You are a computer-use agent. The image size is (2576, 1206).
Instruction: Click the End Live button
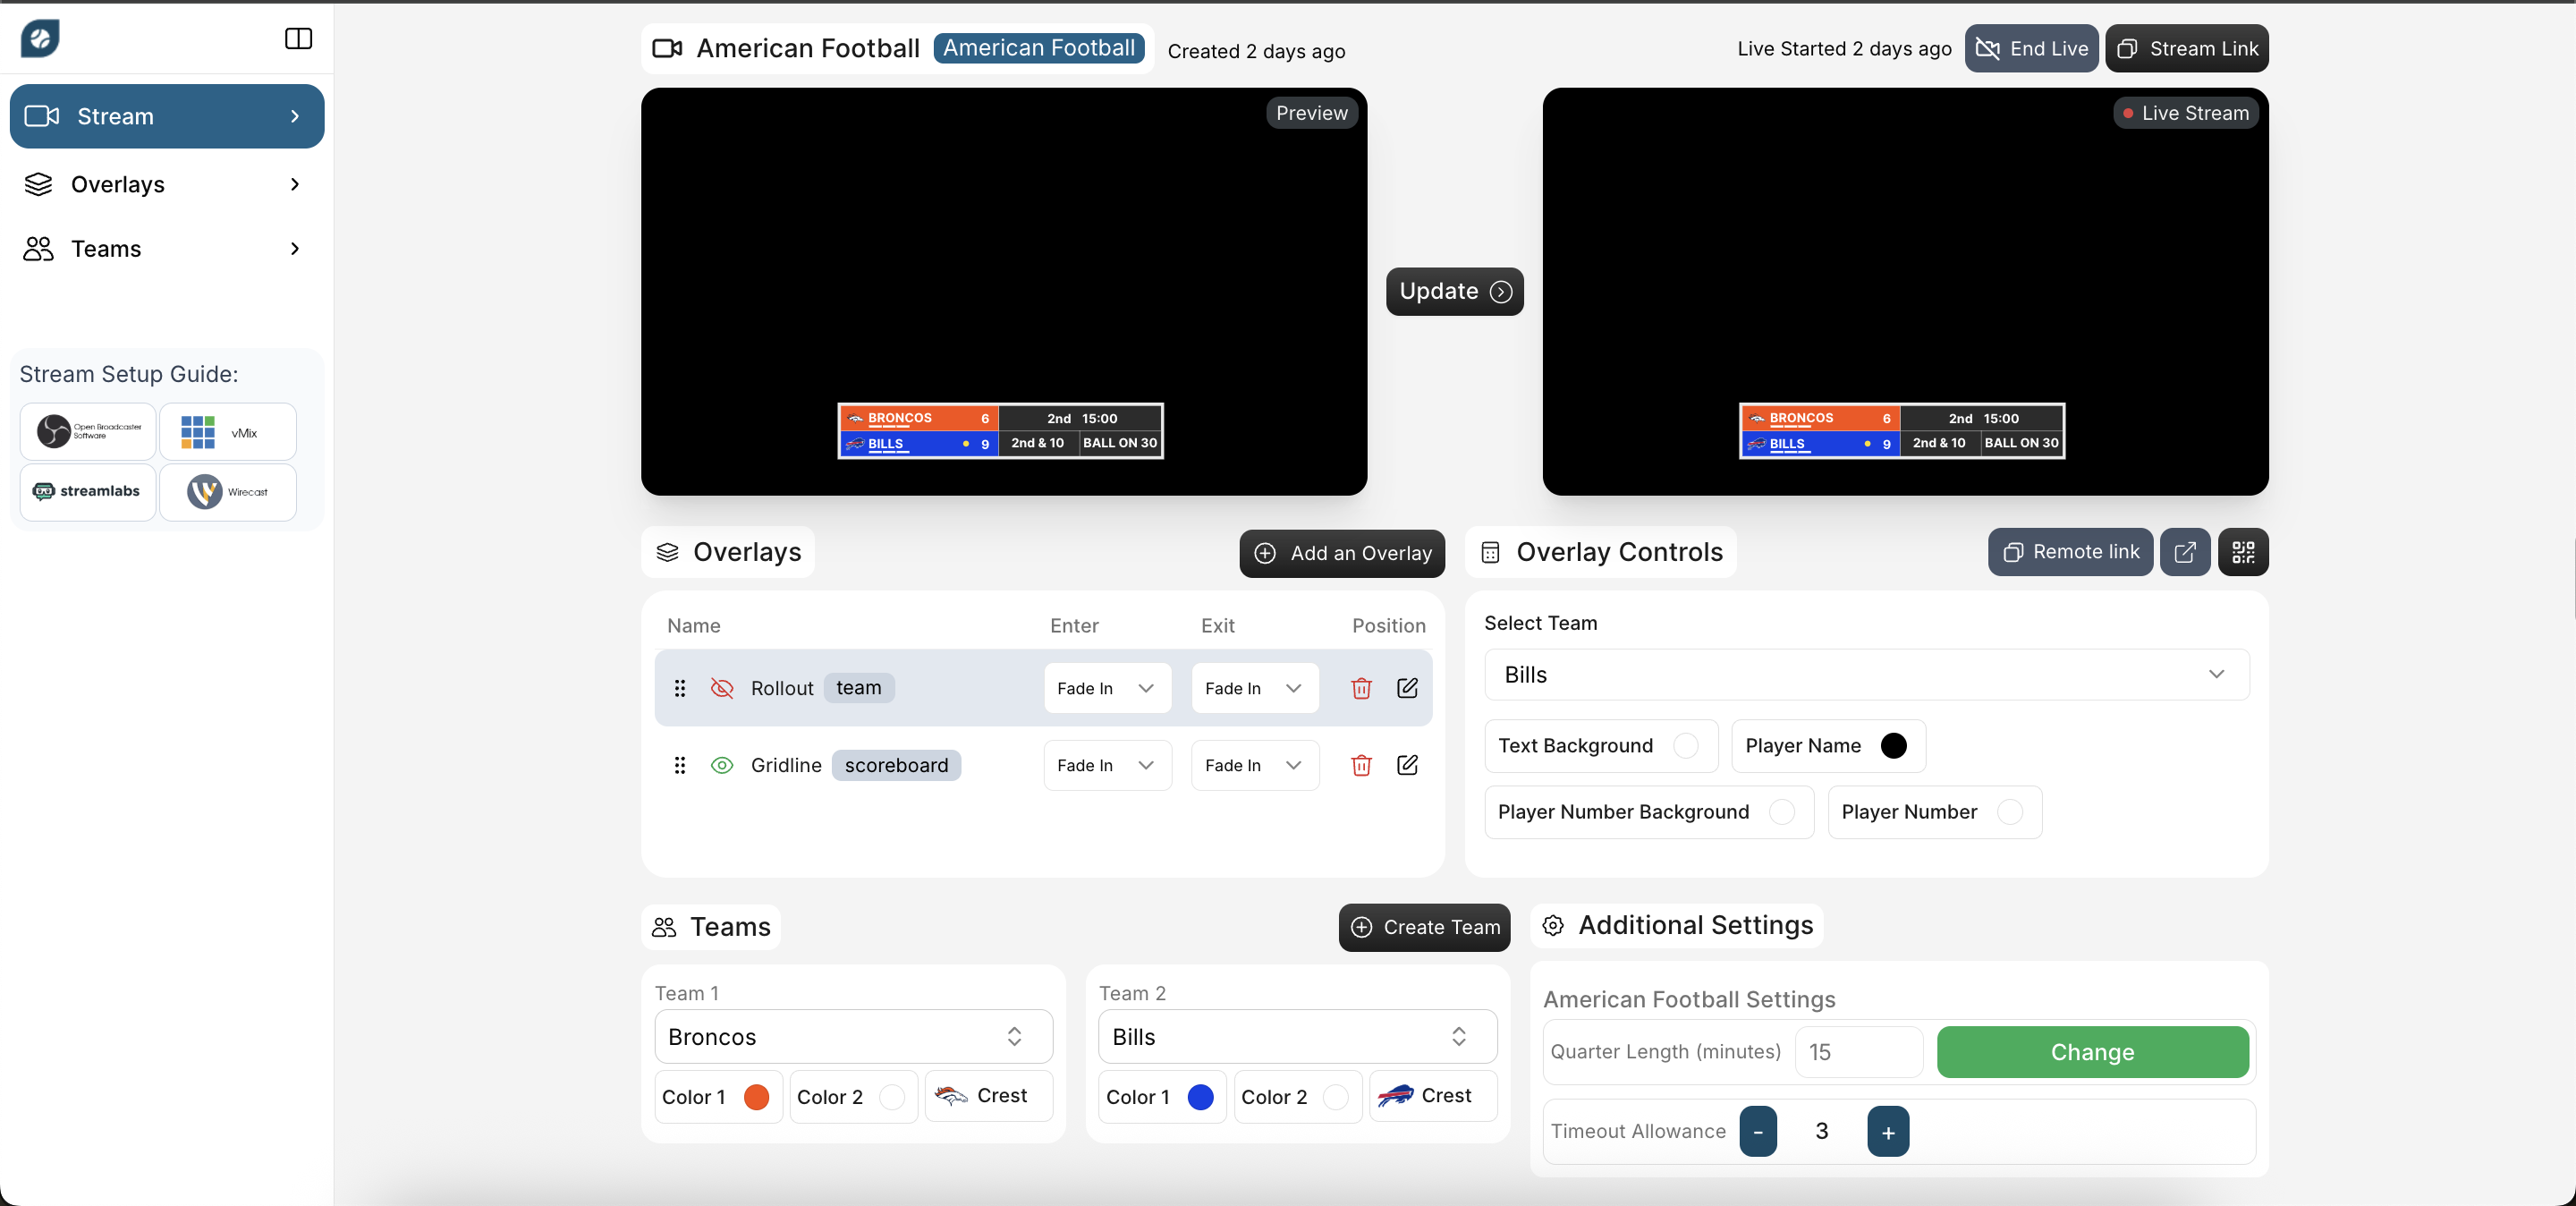point(2030,48)
